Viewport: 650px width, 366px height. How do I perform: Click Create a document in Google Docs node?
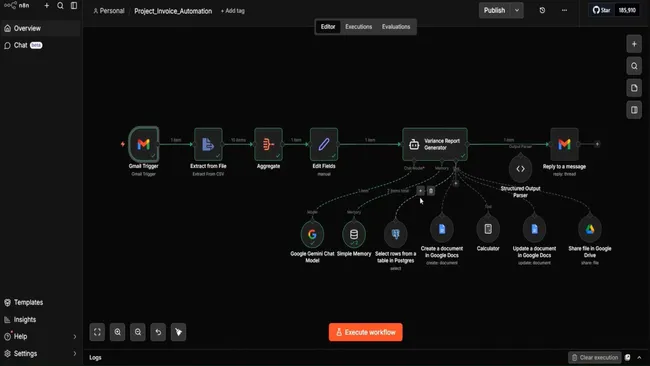coord(442,229)
